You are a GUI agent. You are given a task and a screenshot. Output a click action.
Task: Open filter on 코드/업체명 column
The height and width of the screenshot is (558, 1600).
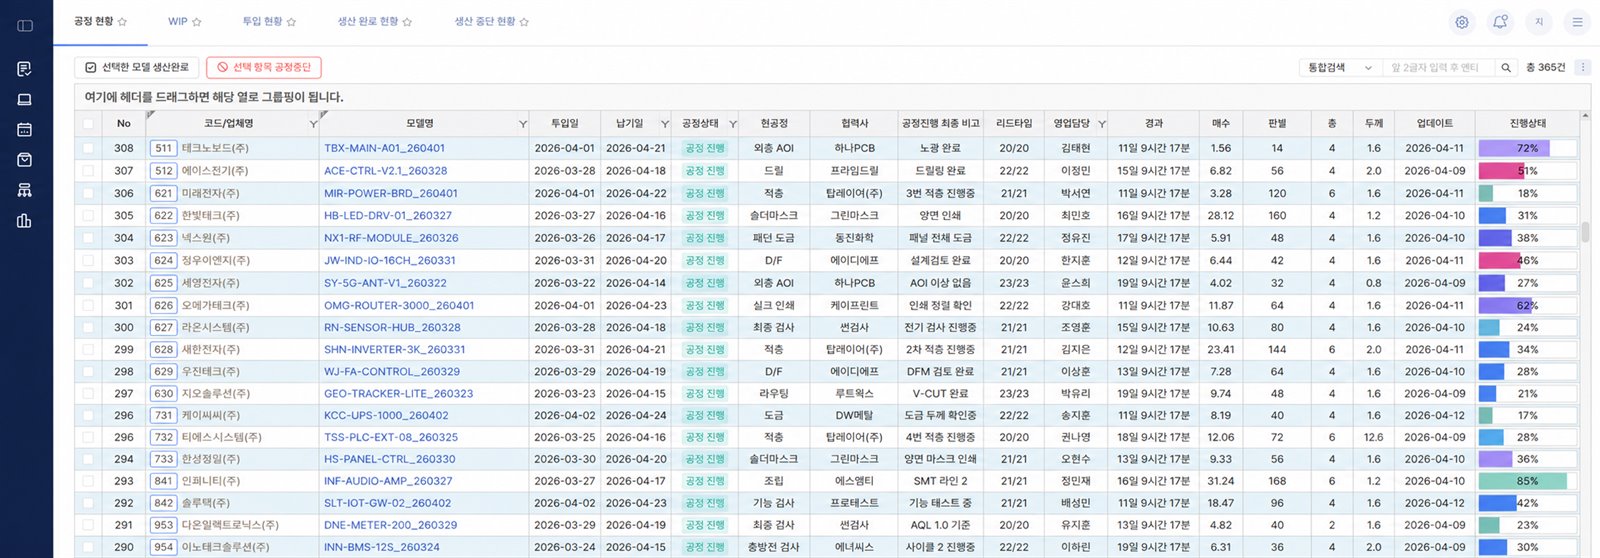[x=313, y=124]
